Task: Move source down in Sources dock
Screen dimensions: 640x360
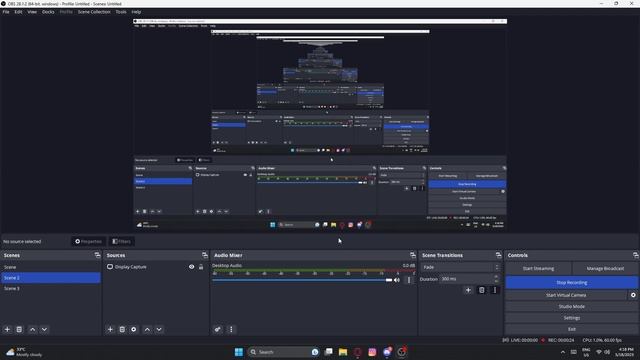Action: (x=159, y=329)
